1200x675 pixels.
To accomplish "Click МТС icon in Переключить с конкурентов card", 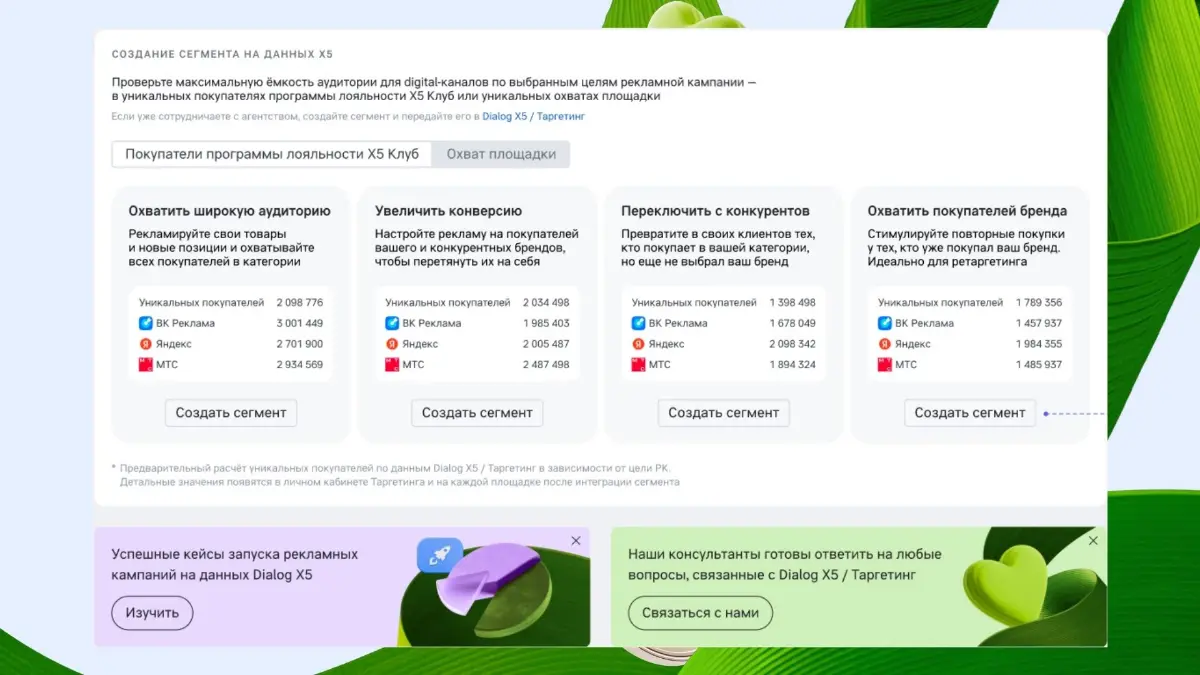I will point(638,365).
